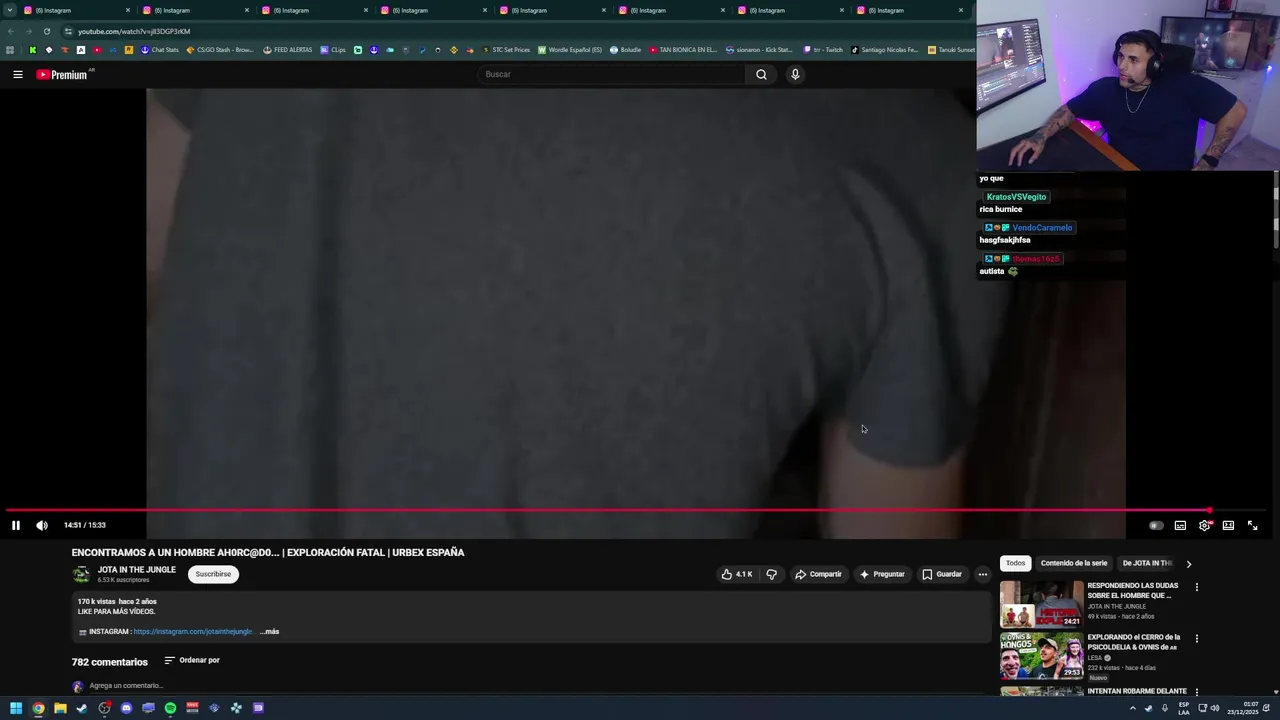Open Chrome from the taskbar
This screenshot has height=720, width=1280.
(38, 708)
